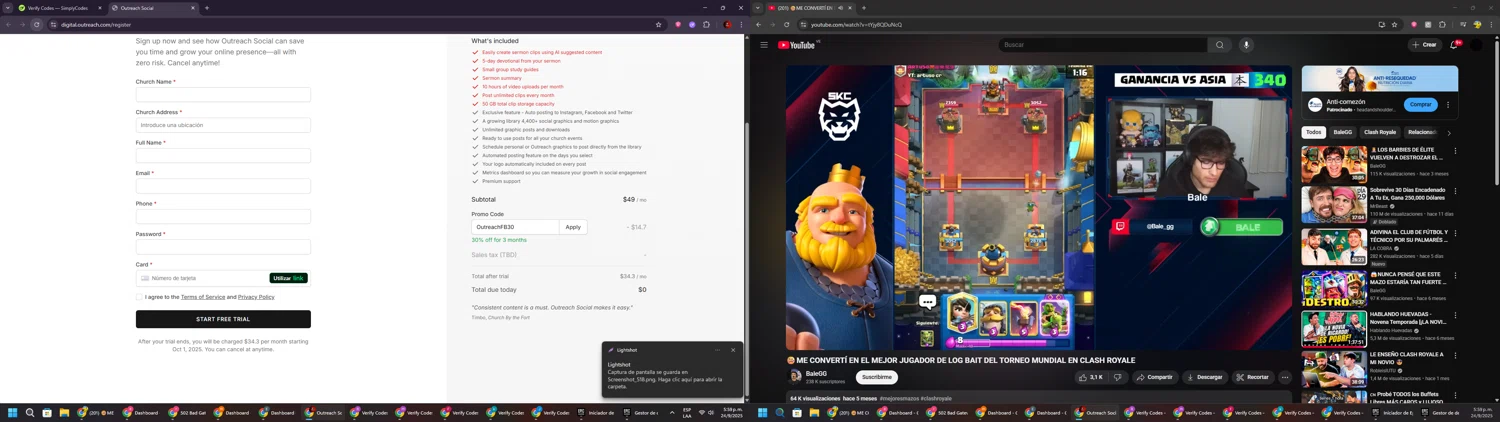Image resolution: width=1500 pixels, height=422 pixels.
Task: Open ADIVINA EL CLUB DE FÚTBOL video thumbnail
Action: coord(1334,246)
